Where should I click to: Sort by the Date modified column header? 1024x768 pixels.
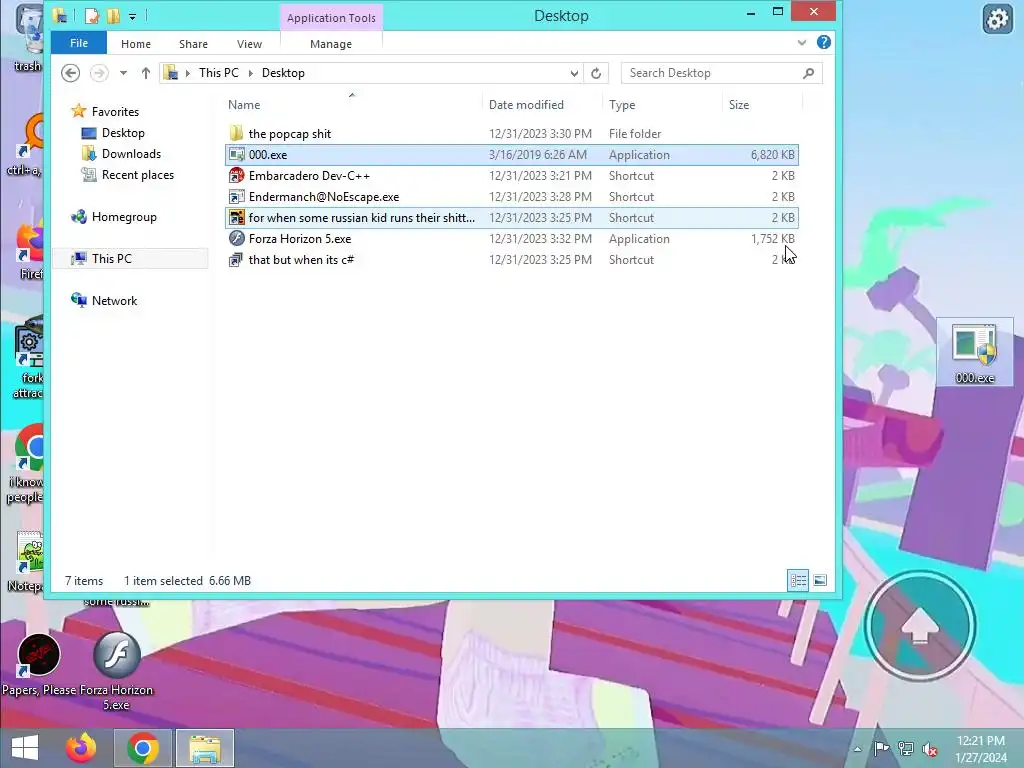(542, 104)
